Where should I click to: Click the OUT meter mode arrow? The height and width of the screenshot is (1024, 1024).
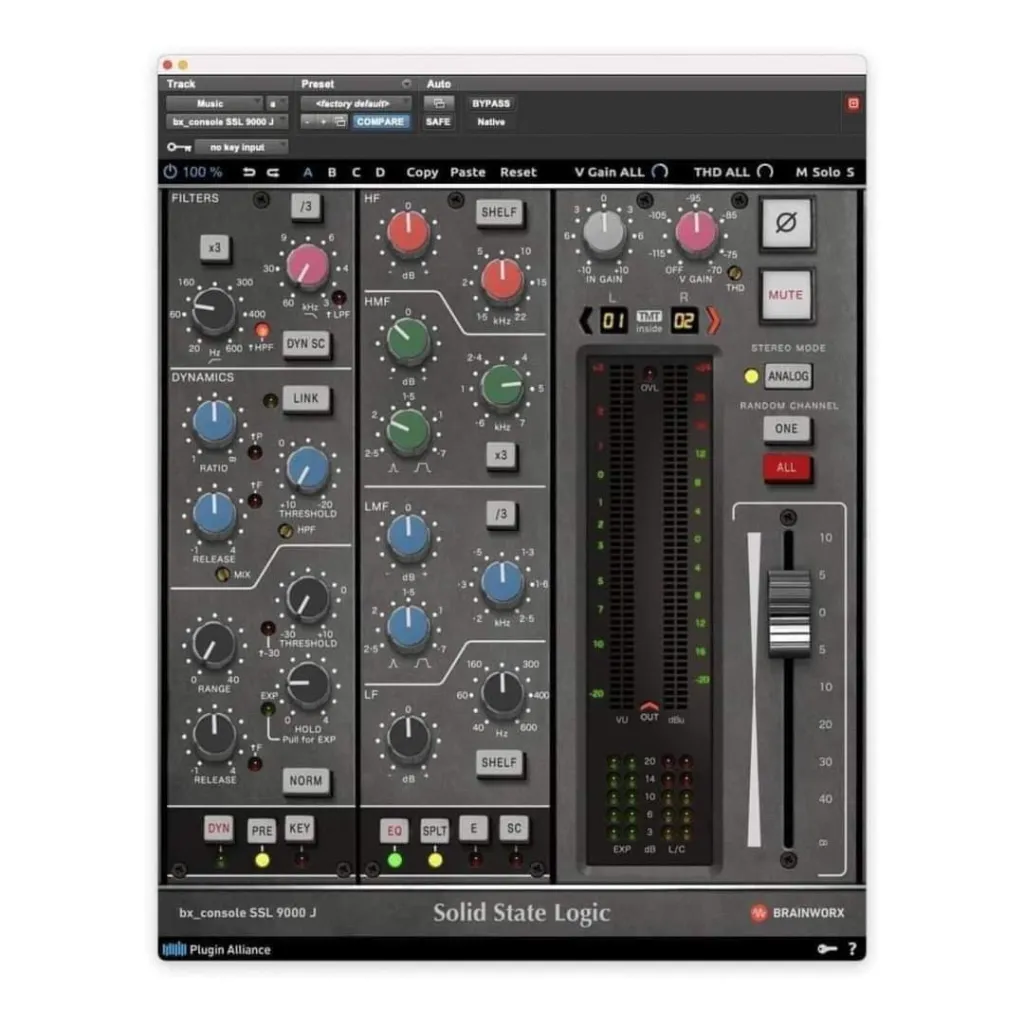click(x=649, y=707)
